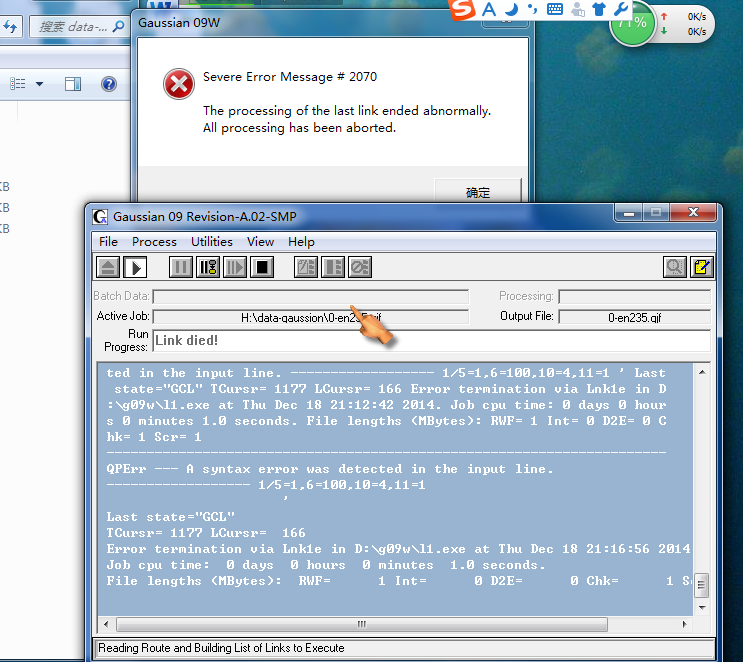Toggle the Explorer preview pane icon
This screenshot has width=743, height=662.
pos(73,84)
